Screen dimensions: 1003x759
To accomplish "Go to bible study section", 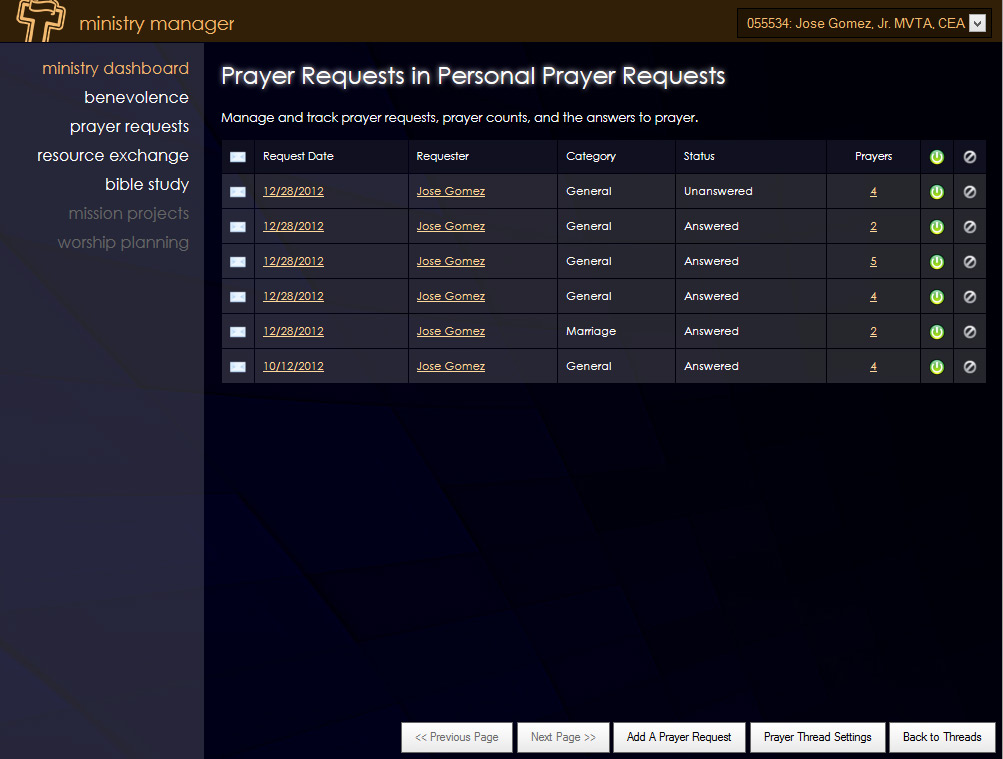I will (x=146, y=184).
